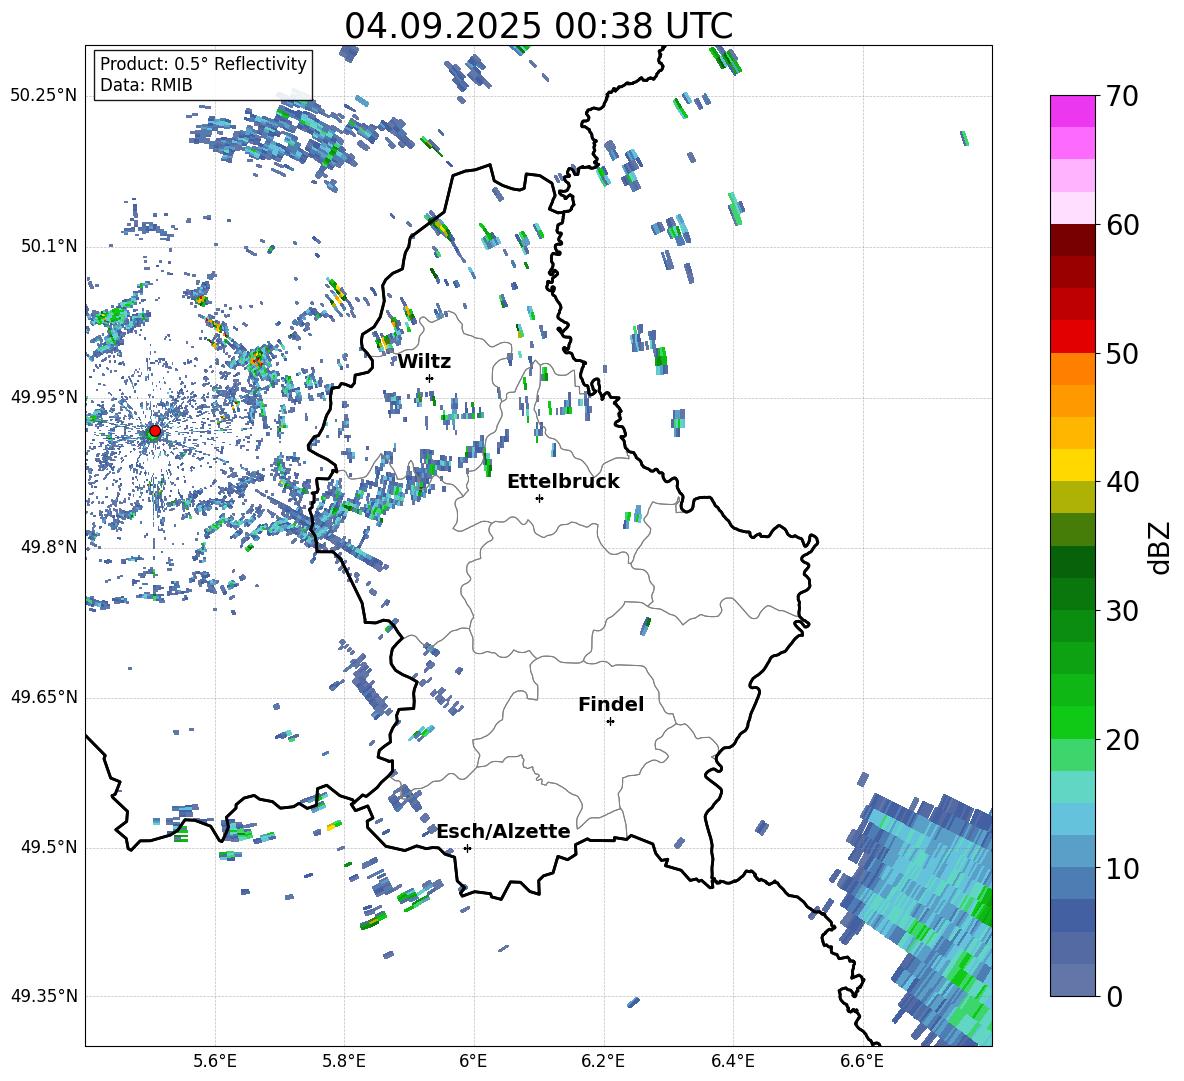
Task: Click the Ettelbruck station cross marker
Action: (x=539, y=498)
